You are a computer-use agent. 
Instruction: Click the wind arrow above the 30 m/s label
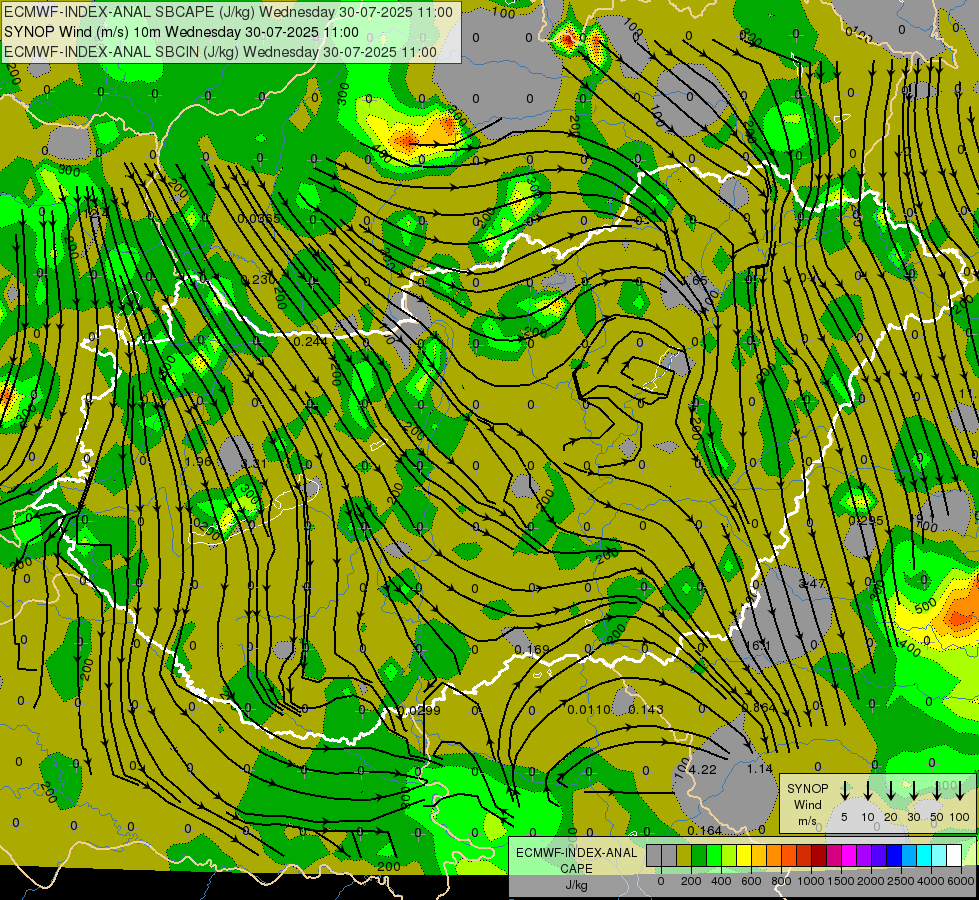tap(914, 791)
